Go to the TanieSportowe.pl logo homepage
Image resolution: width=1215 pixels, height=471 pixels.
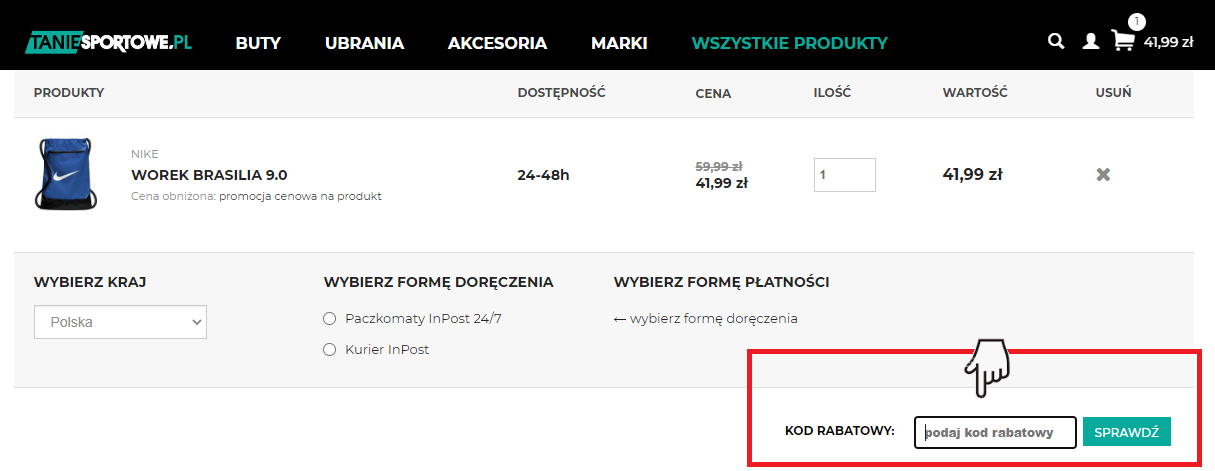coord(108,42)
